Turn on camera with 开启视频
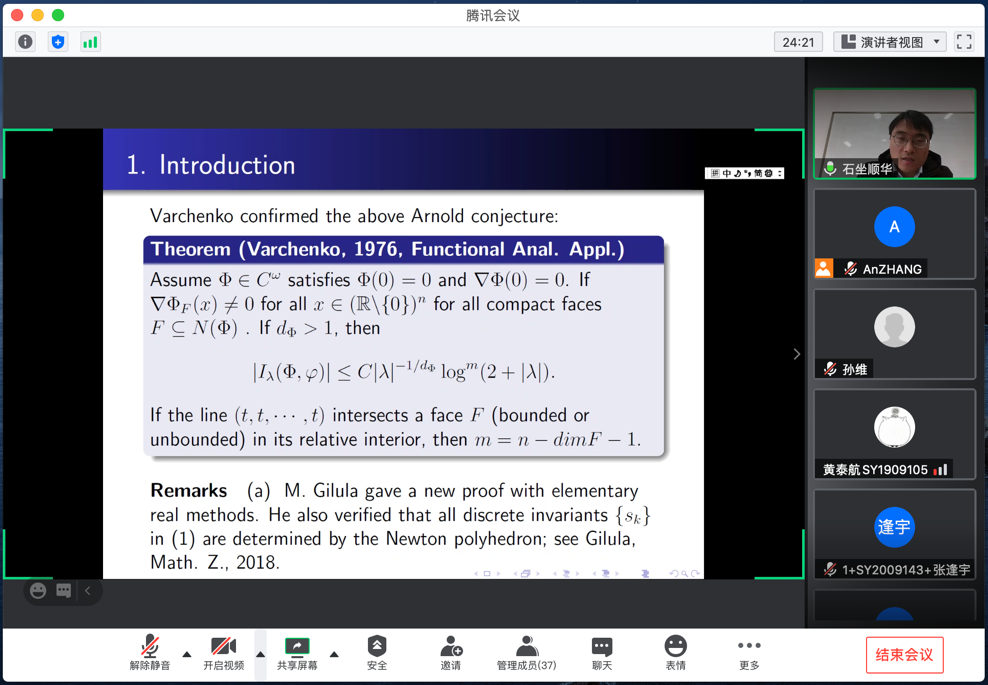This screenshot has width=988, height=685. click(223, 653)
